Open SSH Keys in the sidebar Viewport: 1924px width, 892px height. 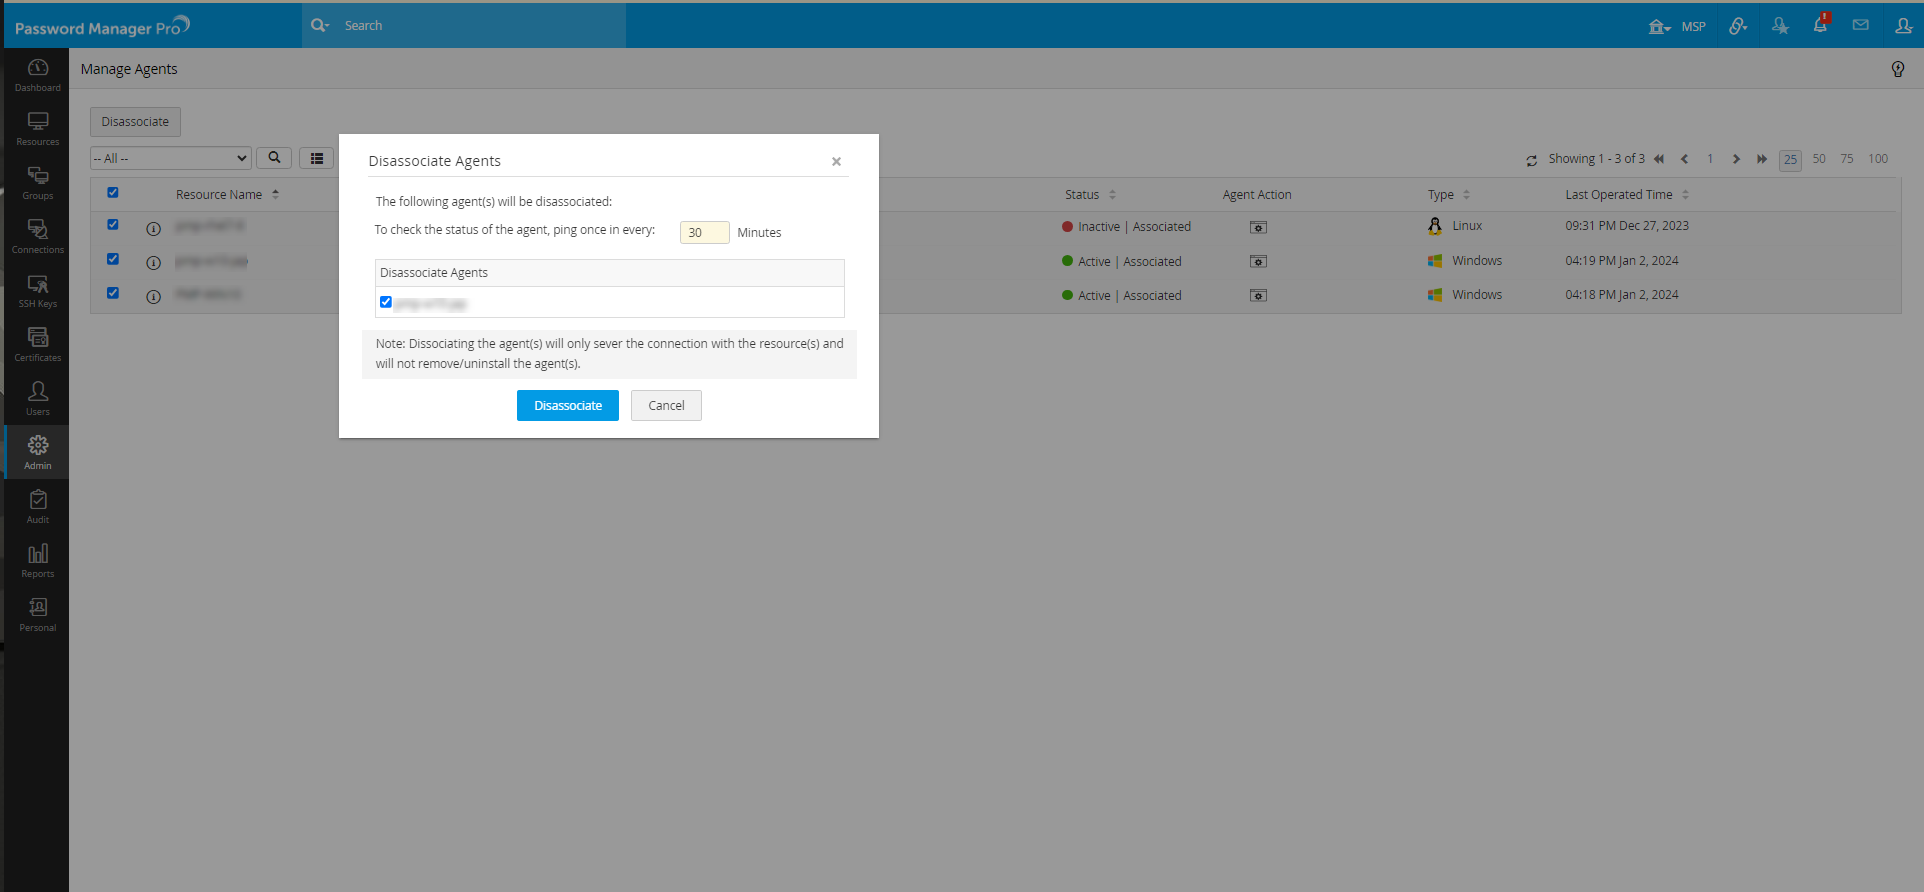tap(38, 291)
